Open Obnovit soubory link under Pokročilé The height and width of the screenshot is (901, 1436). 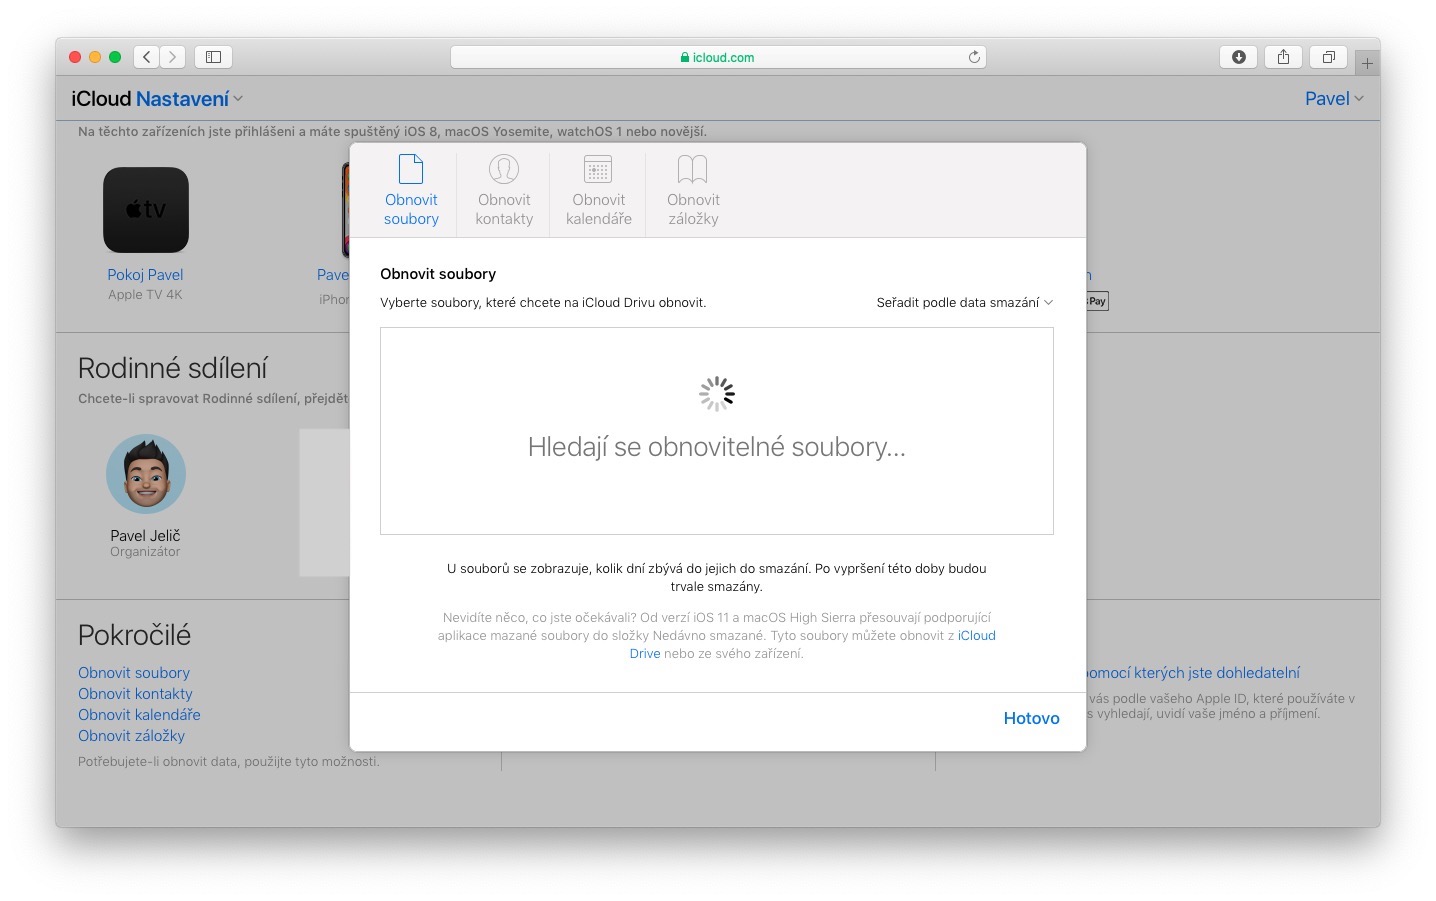coord(134,672)
